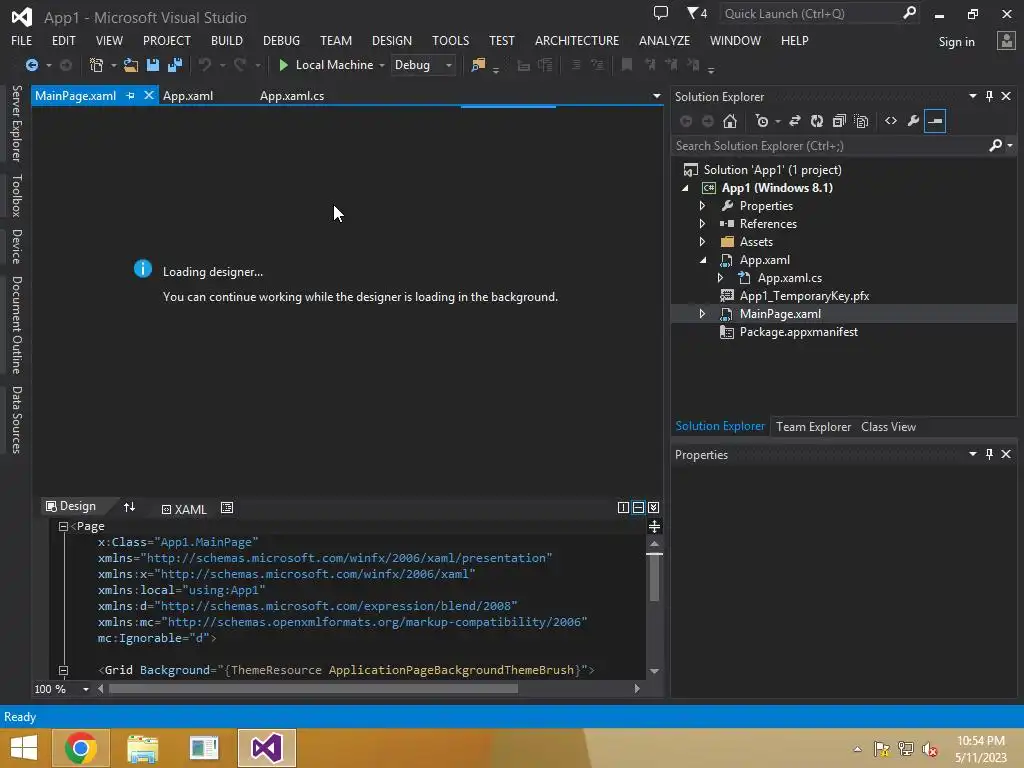
Task: Expand the Assets folder node
Action: point(703,242)
